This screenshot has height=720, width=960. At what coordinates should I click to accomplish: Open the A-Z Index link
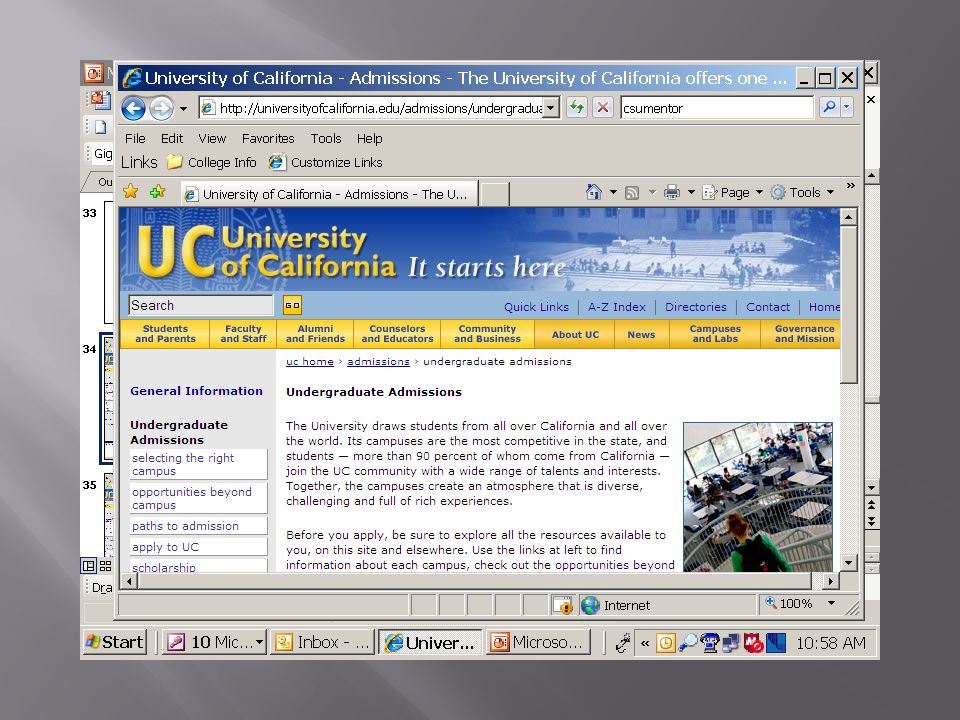[617, 307]
